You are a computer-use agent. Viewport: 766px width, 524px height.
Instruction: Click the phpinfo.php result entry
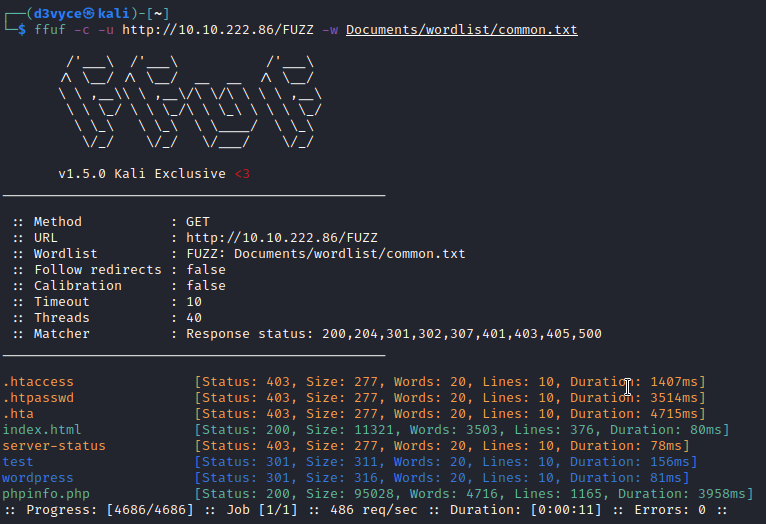(x=46, y=494)
